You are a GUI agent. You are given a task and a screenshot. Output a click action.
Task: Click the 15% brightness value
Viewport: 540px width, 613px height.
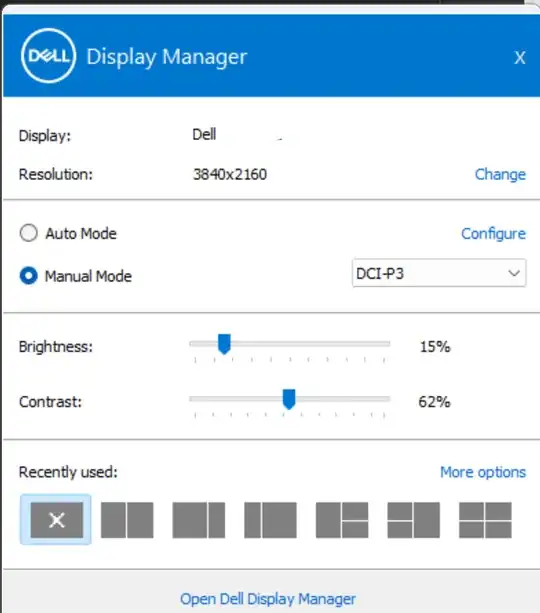[435, 347]
